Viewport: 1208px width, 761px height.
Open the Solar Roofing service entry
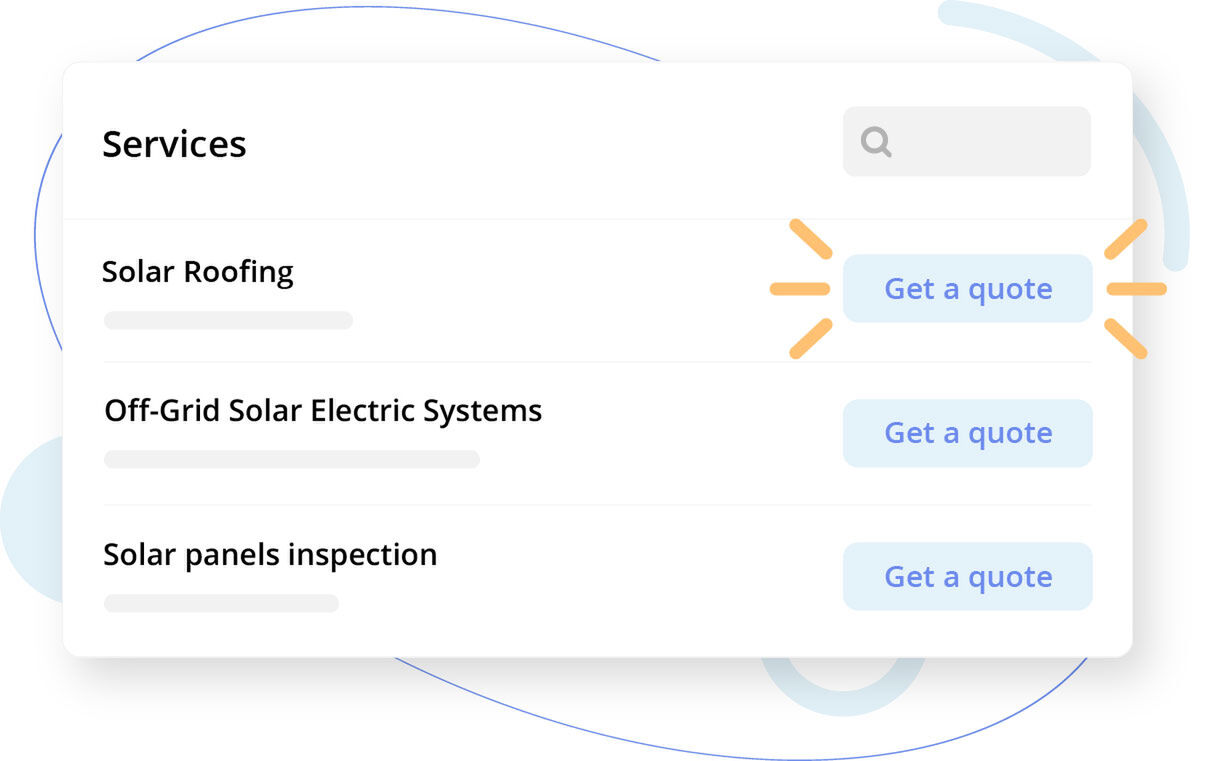point(197,271)
